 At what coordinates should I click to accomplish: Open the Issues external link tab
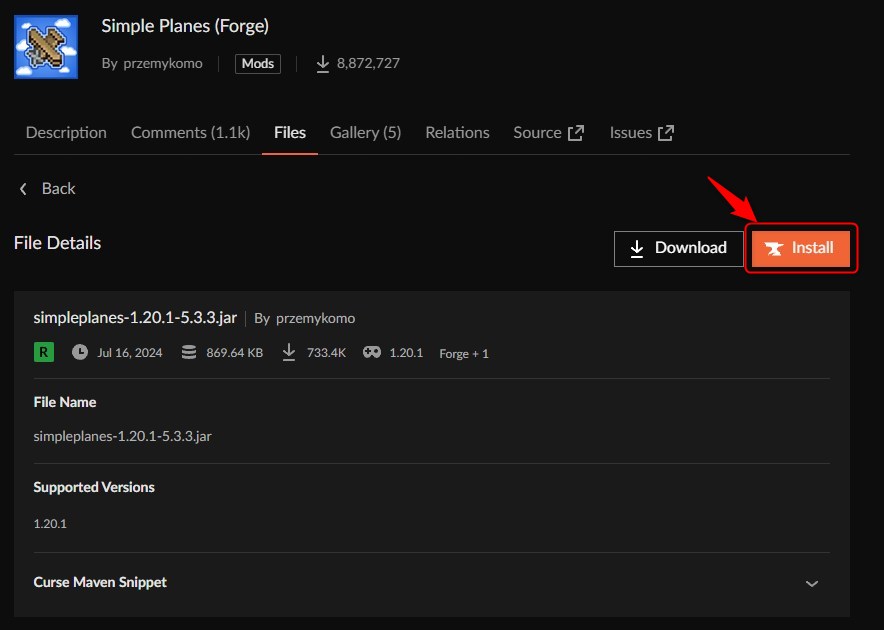pyautogui.click(x=642, y=133)
